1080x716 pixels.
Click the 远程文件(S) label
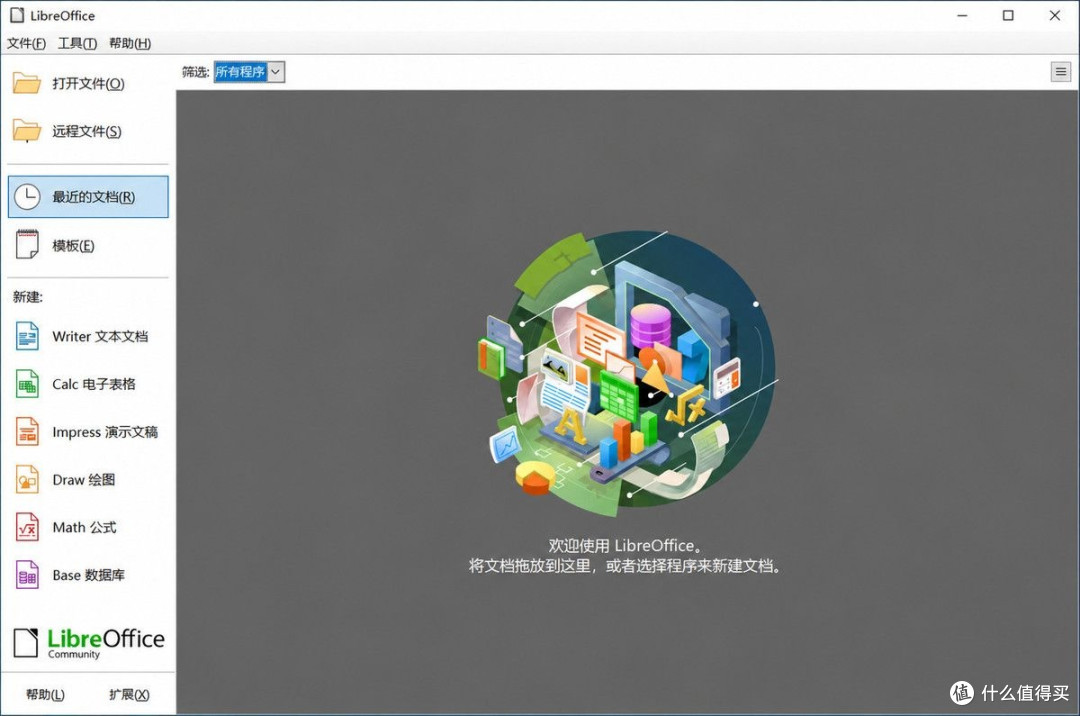[x=87, y=131]
